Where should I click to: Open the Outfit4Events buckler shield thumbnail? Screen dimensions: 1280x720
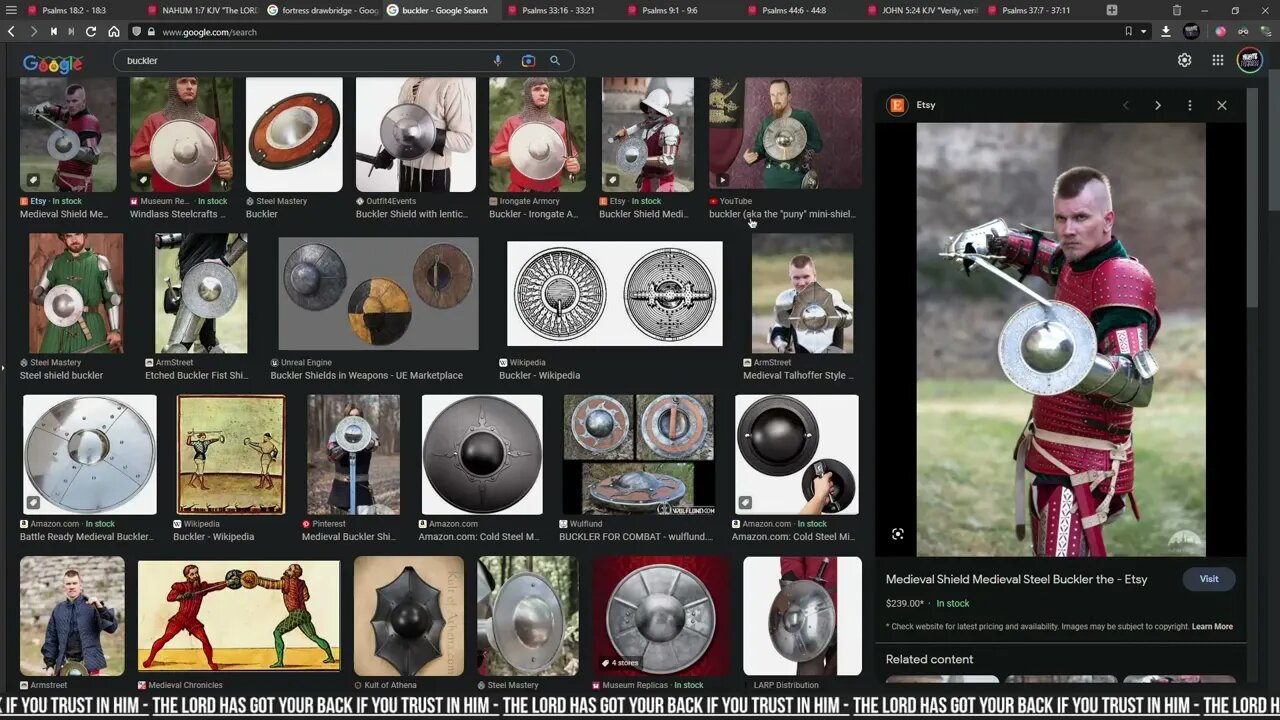pos(416,134)
